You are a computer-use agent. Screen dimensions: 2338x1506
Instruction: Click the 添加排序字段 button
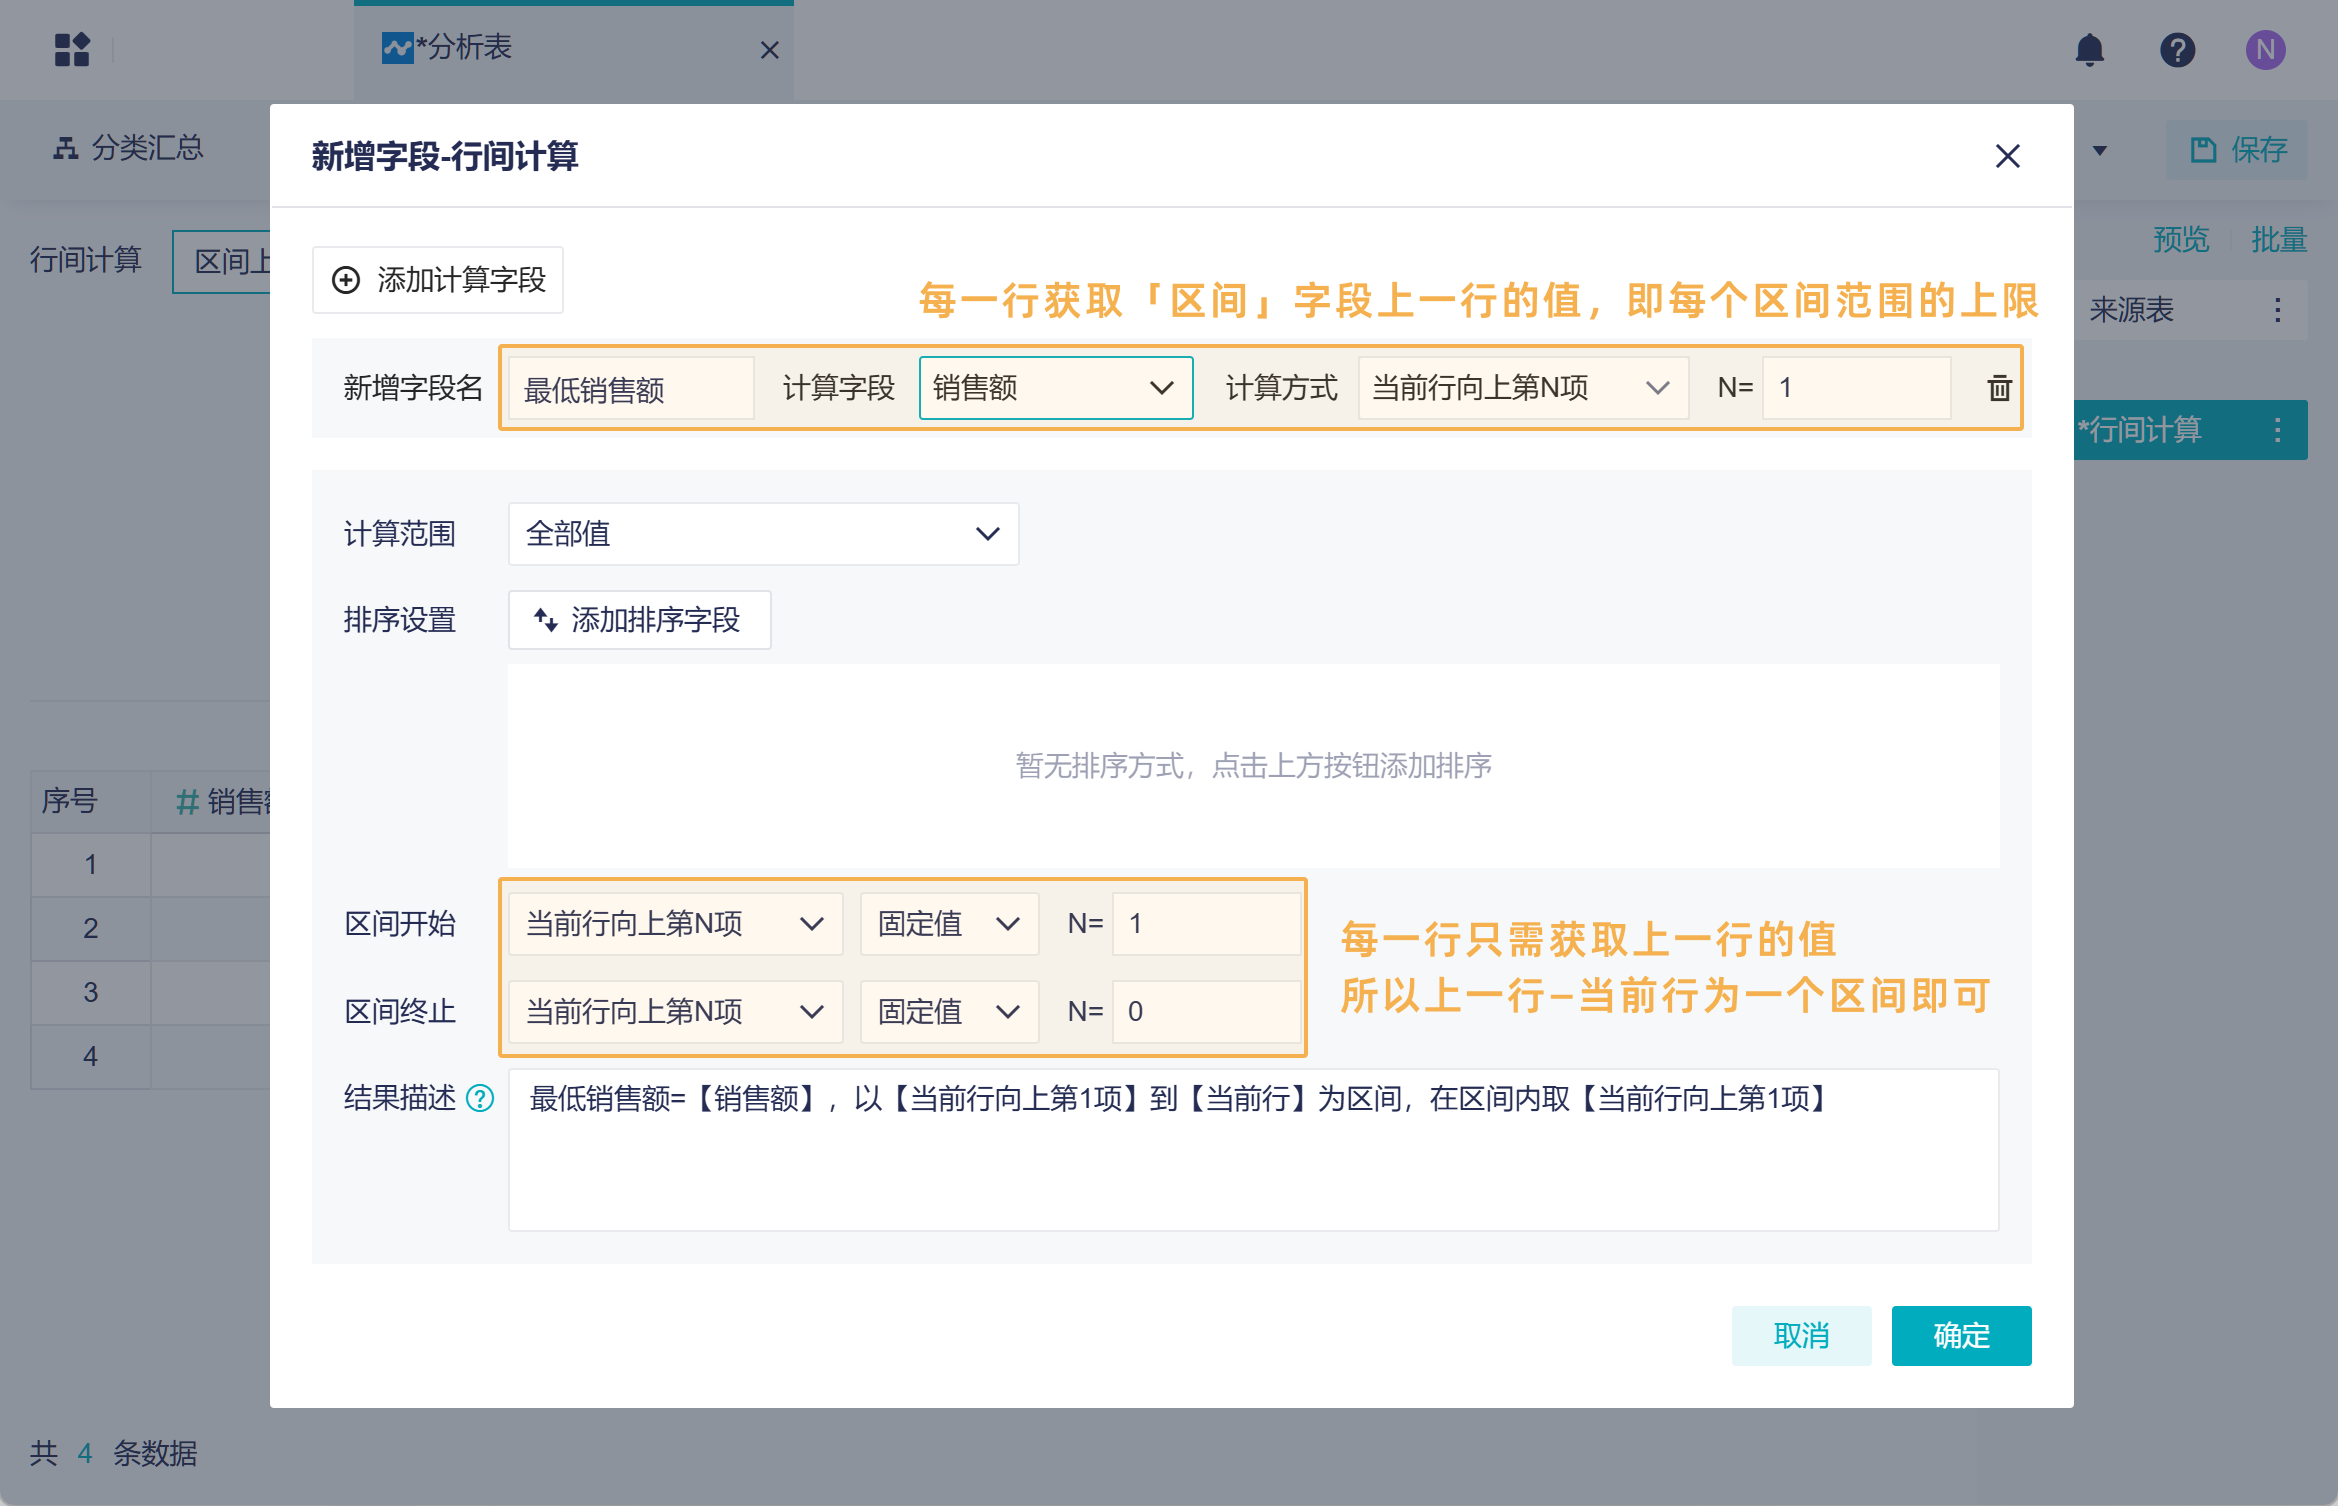(639, 620)
